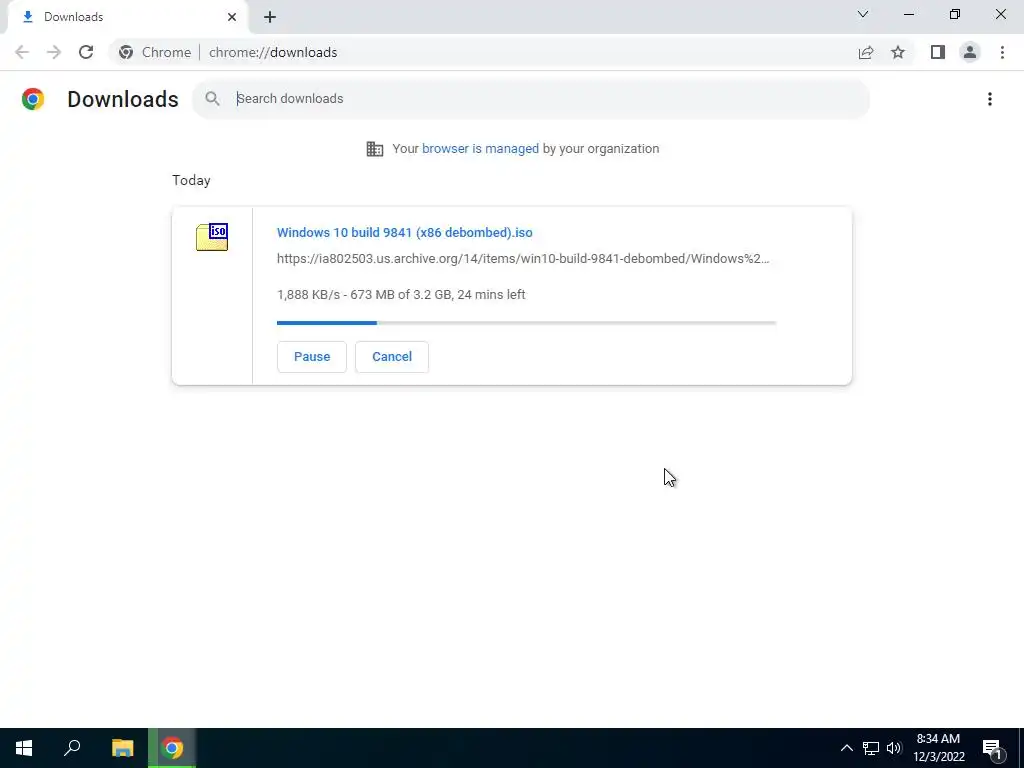Click the search magnifier in downloads search

click(x=212, y=99)
